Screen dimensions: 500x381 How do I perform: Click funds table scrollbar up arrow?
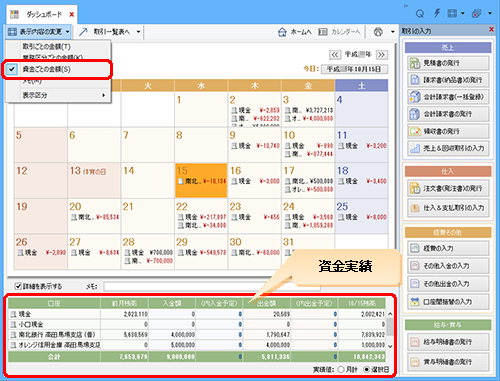pyautogui.click(x=390, y=314)
